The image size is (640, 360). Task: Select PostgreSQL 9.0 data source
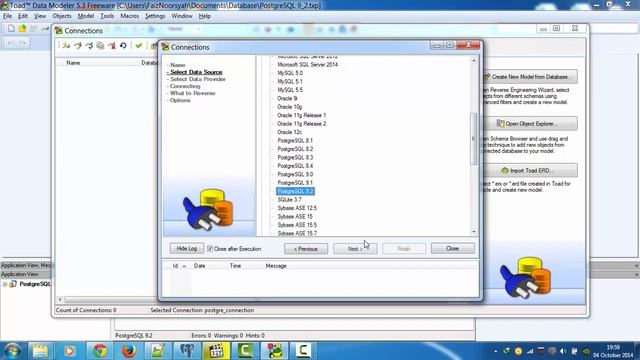pos(295,174)
